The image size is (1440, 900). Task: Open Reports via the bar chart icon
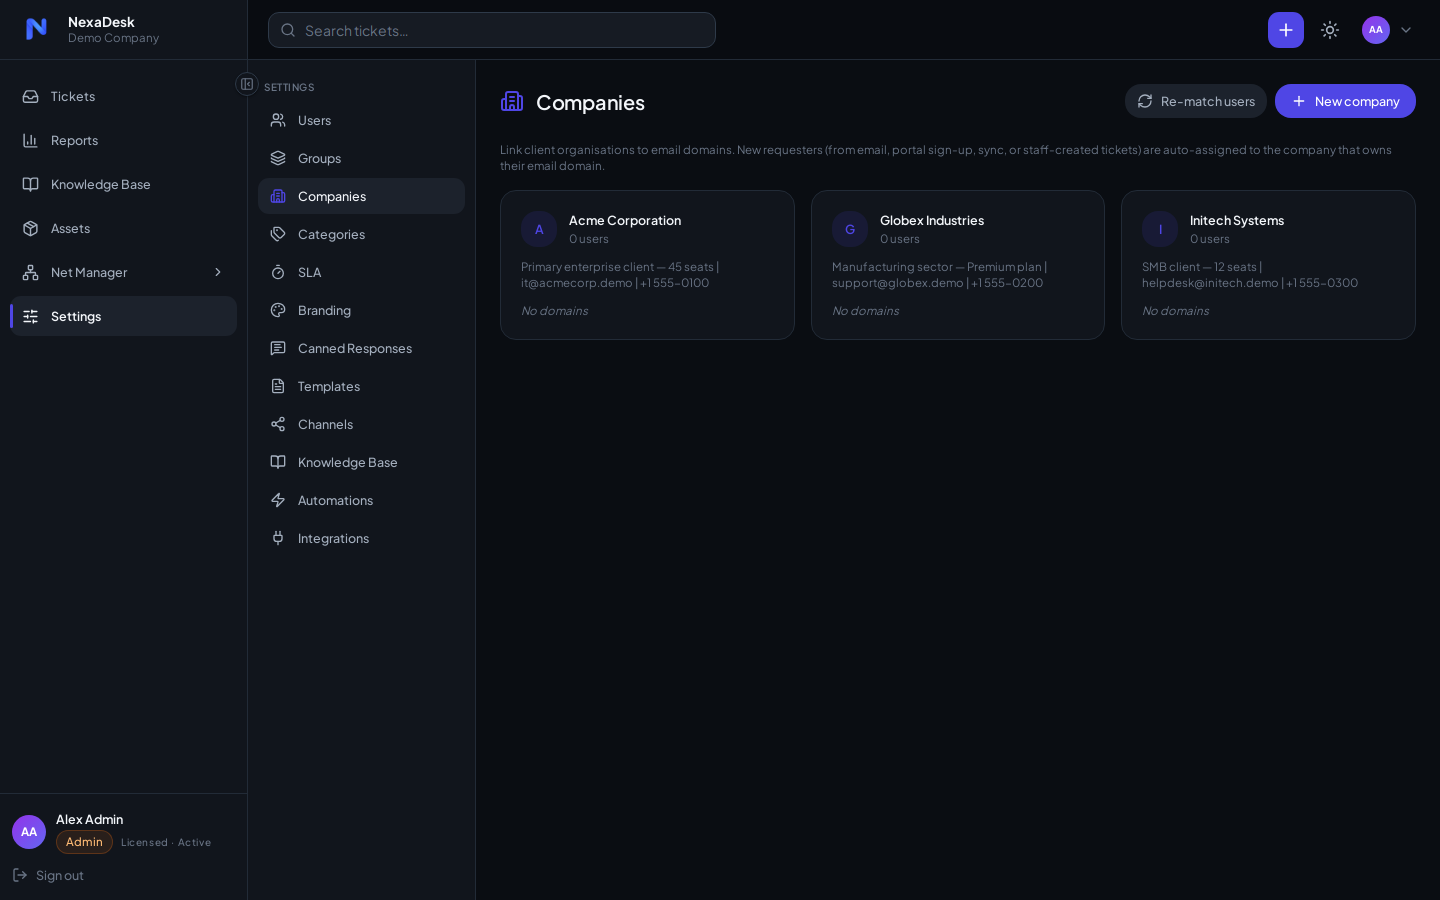click(x=31, y=140)
